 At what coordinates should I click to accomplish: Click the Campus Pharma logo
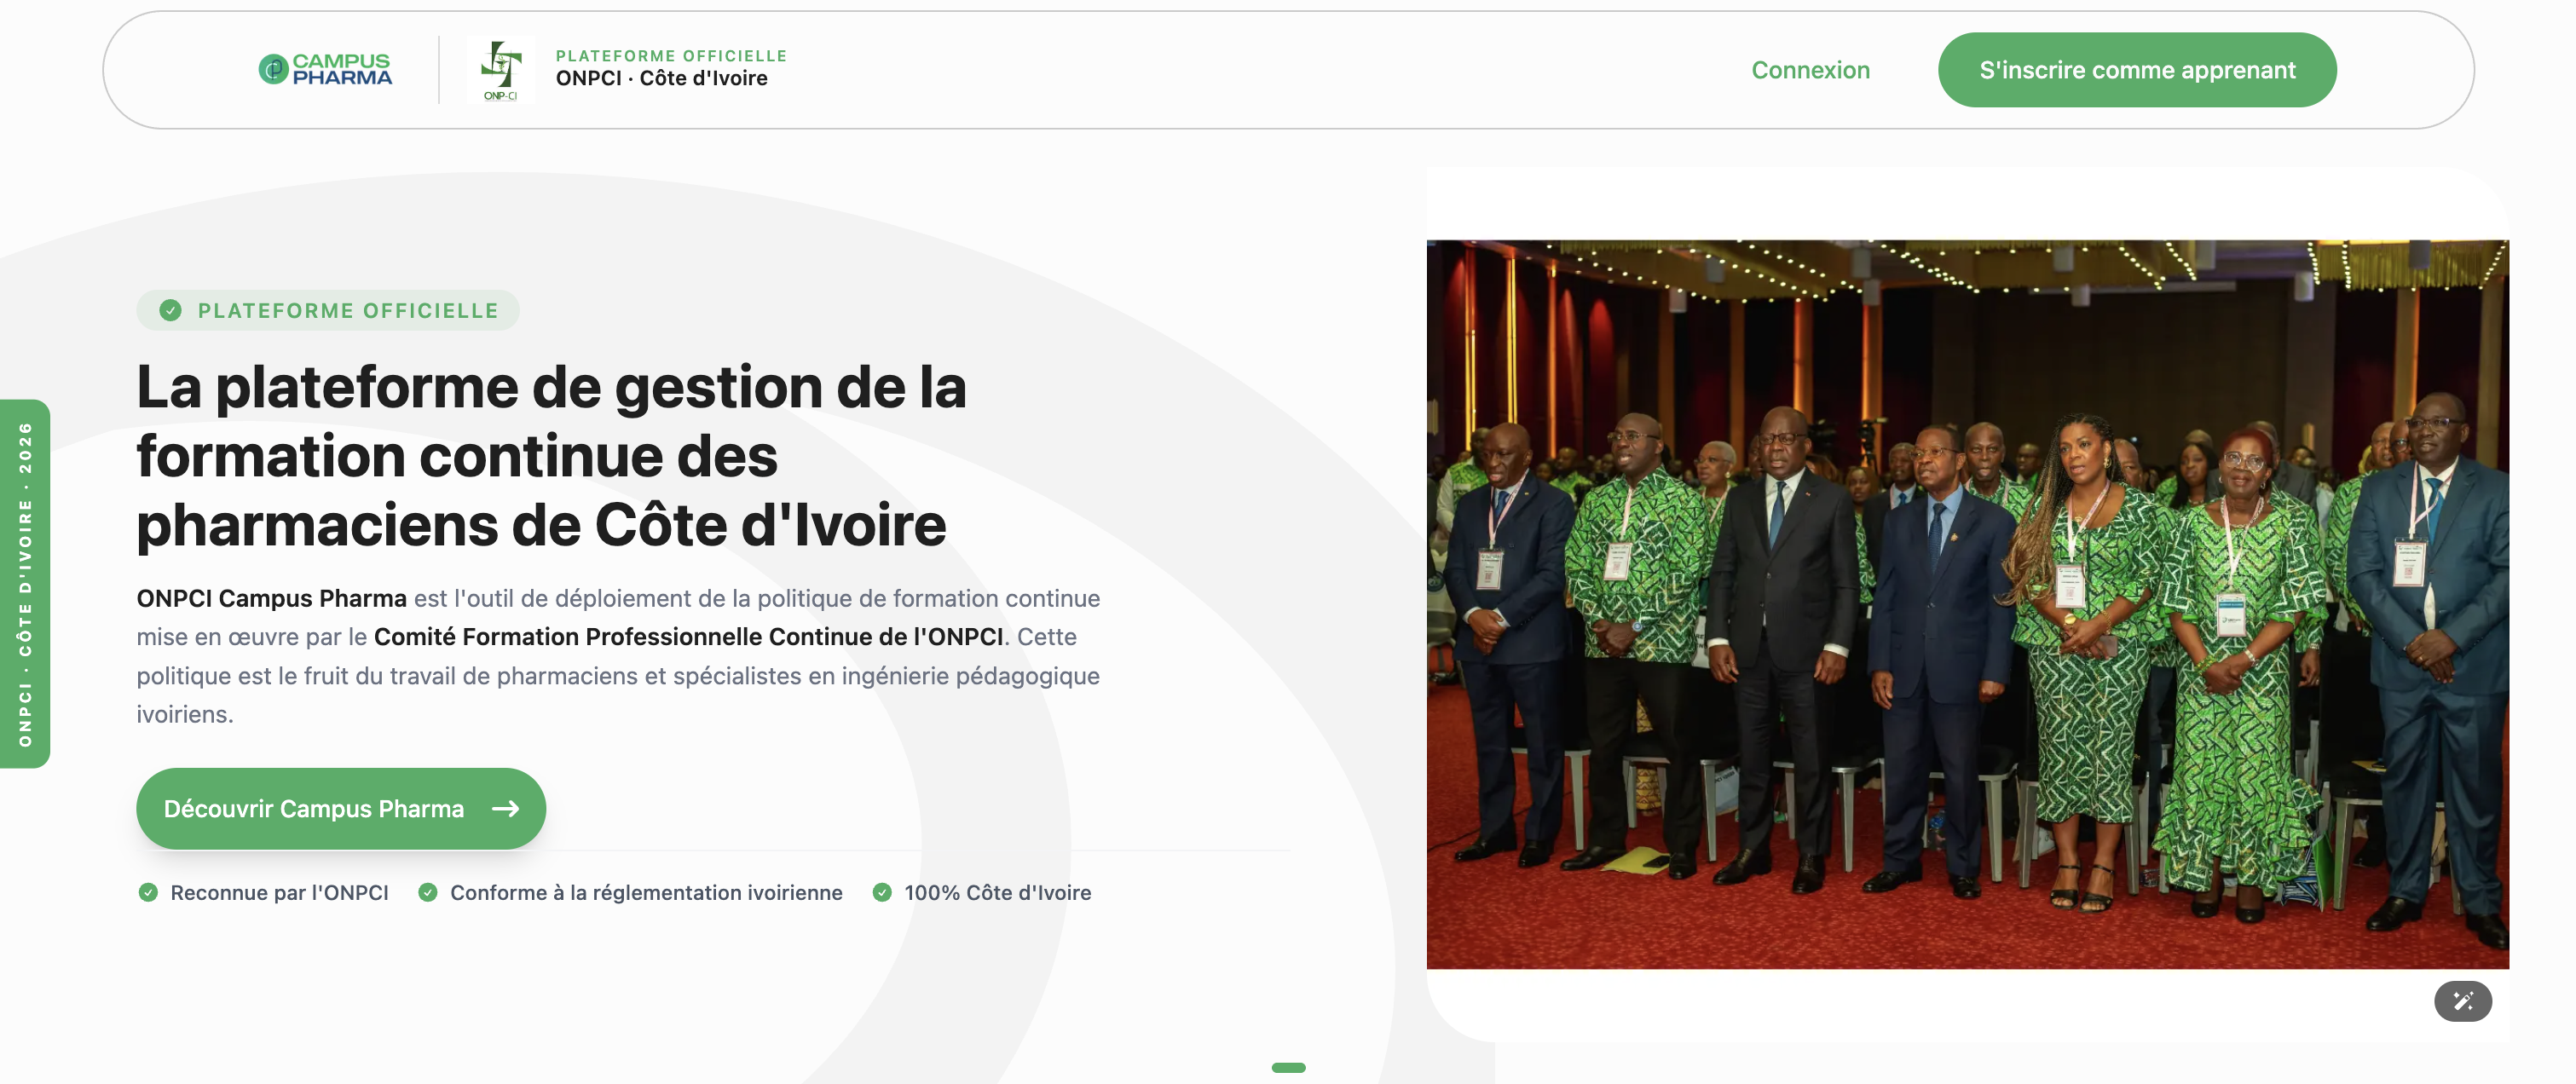[325, 69]
